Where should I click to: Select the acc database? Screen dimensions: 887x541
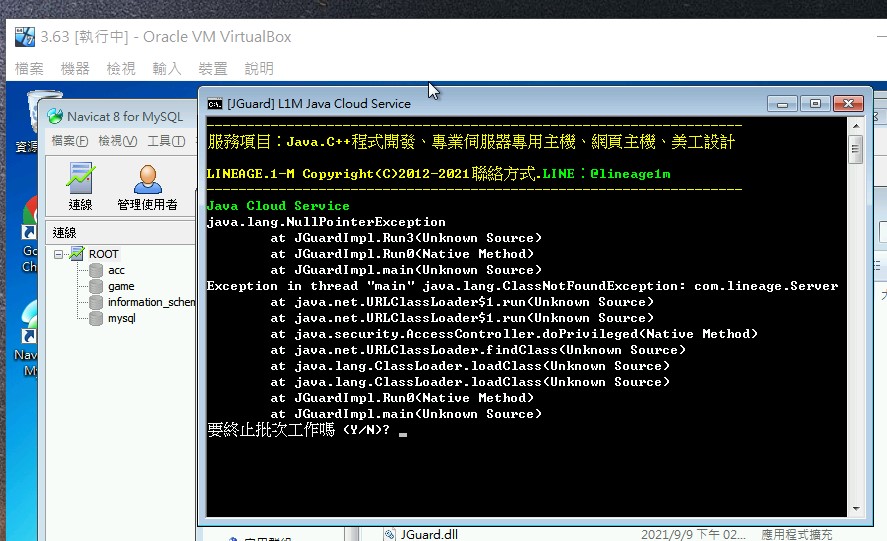(x=116, y=270)
